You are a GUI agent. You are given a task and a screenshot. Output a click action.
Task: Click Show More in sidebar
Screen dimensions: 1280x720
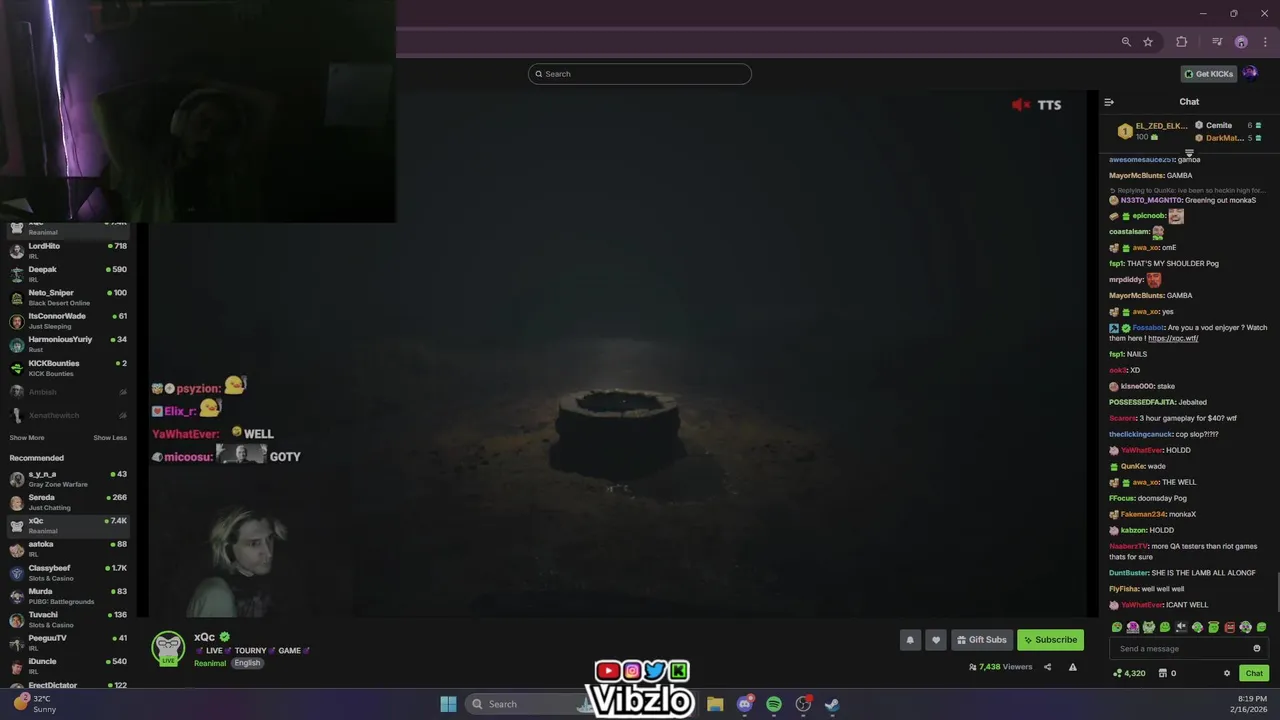coord(27,438)
